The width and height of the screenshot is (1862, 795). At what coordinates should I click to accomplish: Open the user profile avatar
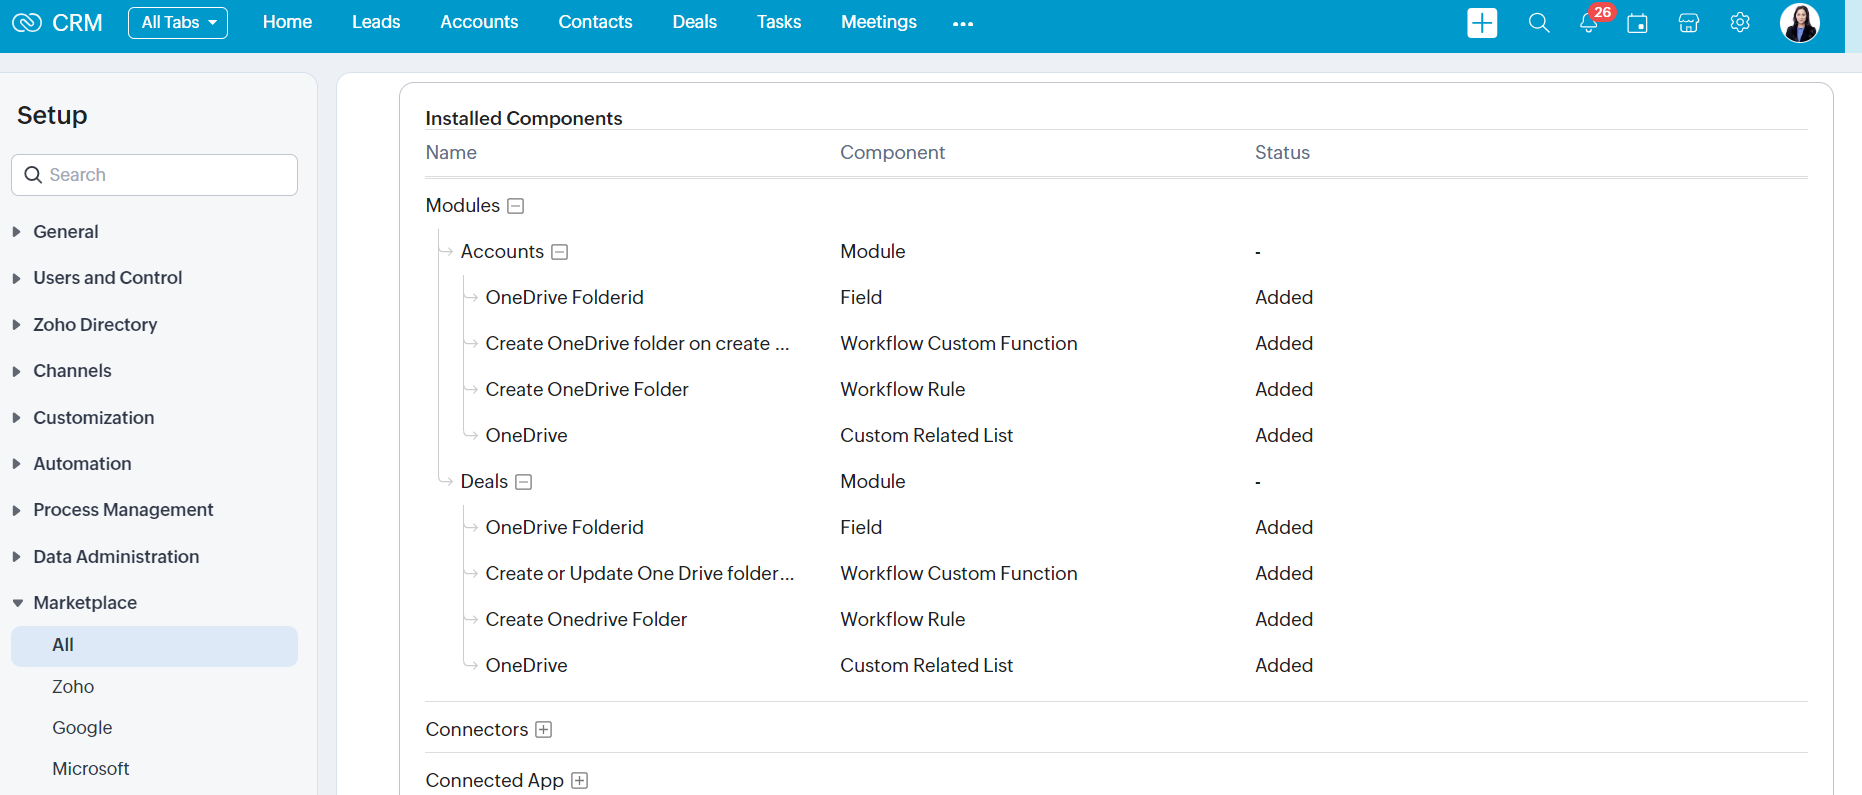point(1800,22)
